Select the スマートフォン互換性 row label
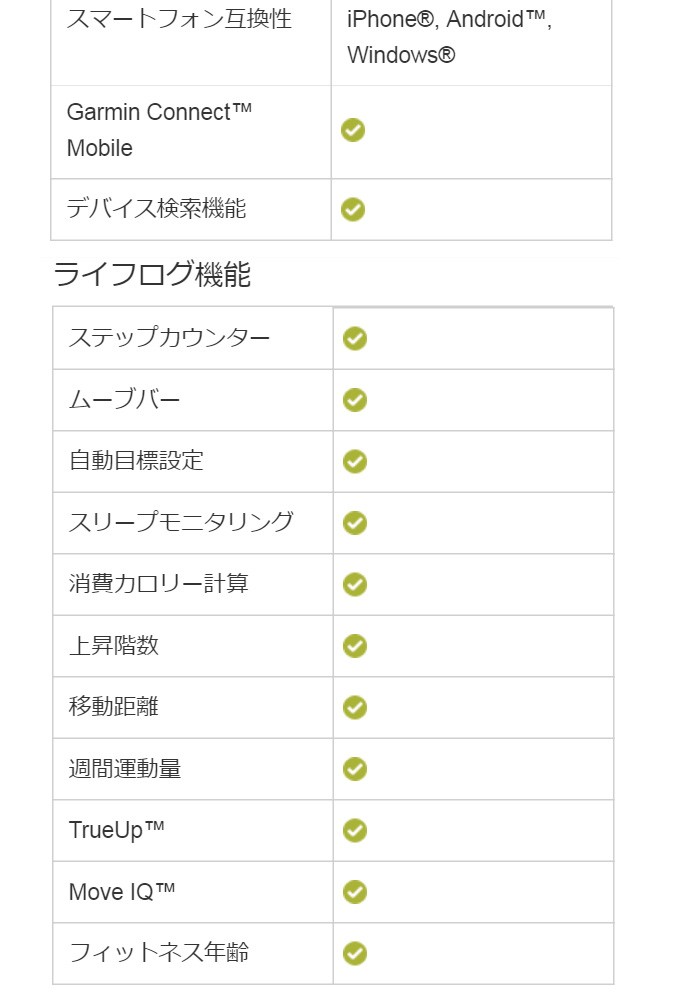This screenshot has width=680, height=994. click(179, 19)
